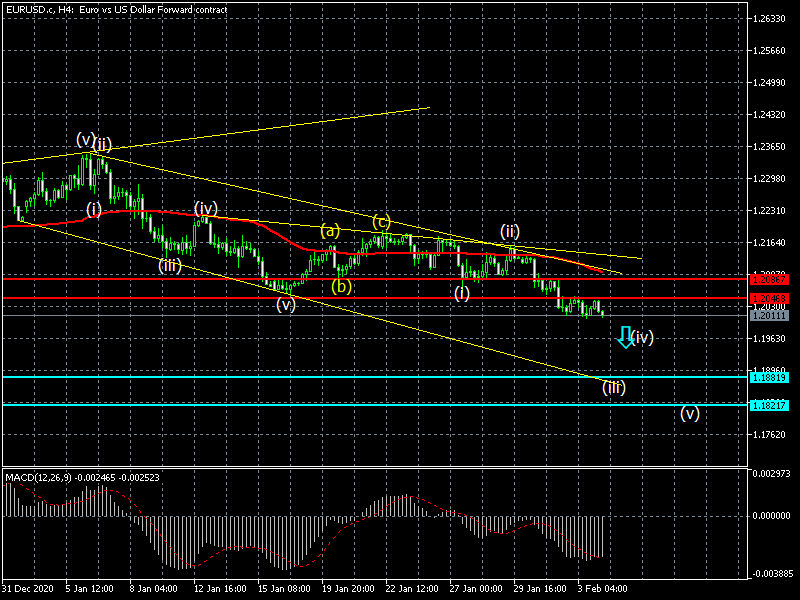Select the cyan 1.18819 price tag
Viewport: 800px width, 600px height.
click(x=769, y=378)
